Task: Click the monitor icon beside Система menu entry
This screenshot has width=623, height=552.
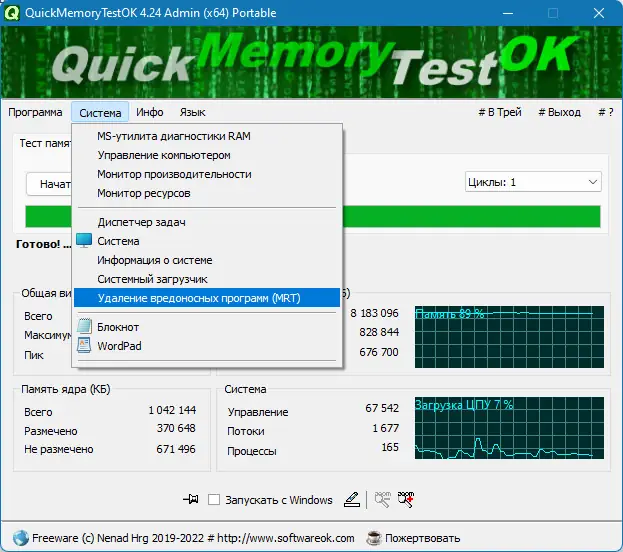Action: (84, 241)
